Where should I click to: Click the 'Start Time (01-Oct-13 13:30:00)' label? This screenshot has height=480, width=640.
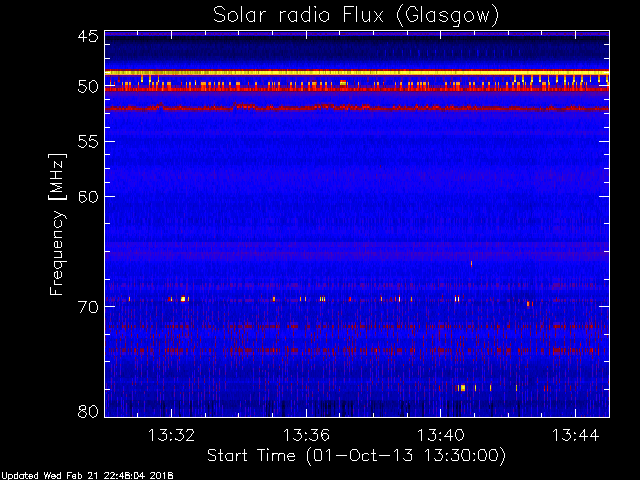[x=356, y=456]
